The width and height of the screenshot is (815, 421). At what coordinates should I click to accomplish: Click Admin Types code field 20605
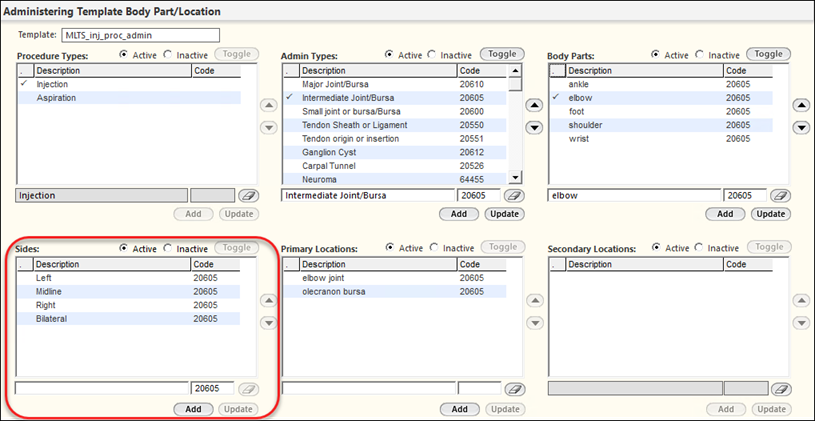pos(479,195)
